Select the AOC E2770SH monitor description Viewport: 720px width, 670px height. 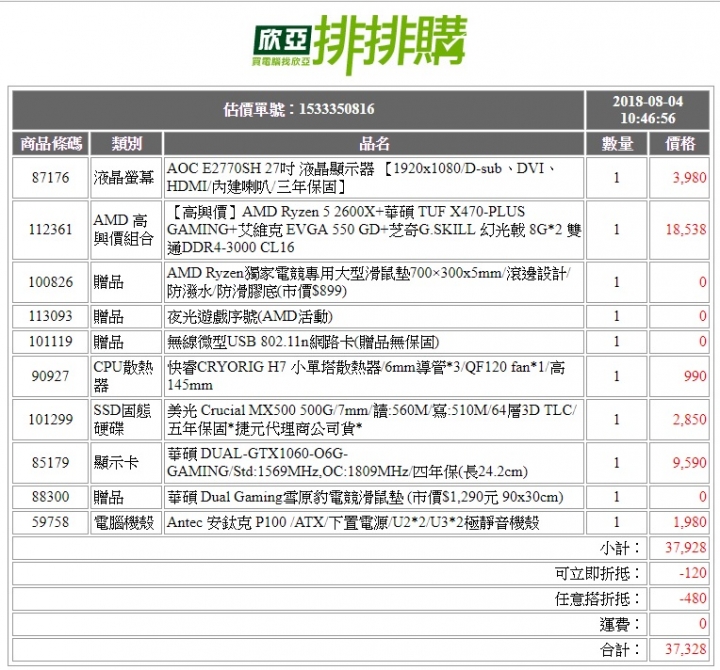[x=374, y=178]
